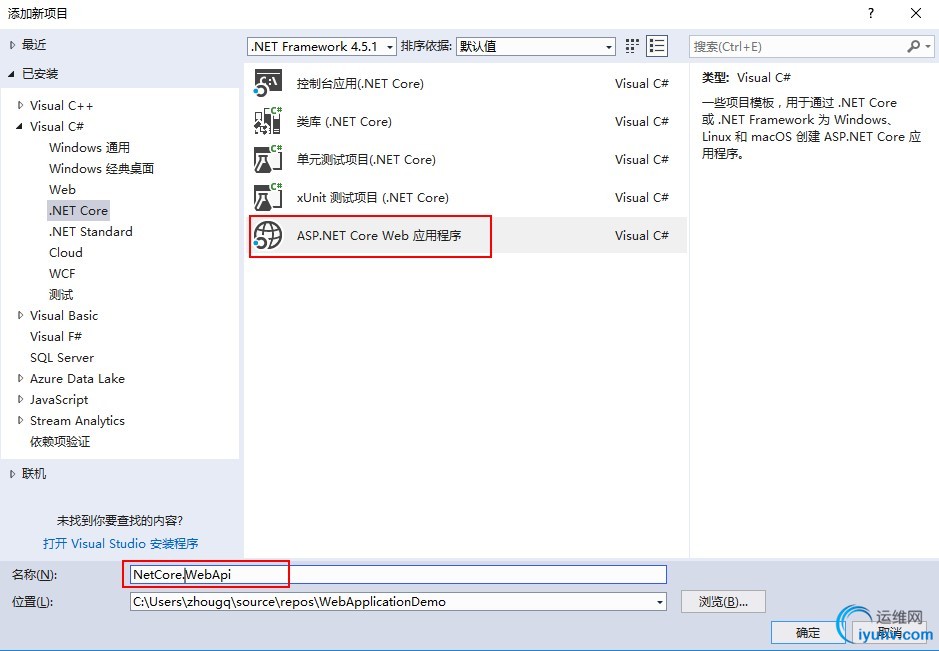Screen dimensions: 939x651
Task: Expand the 最近 section
Action: pos(13,45)
